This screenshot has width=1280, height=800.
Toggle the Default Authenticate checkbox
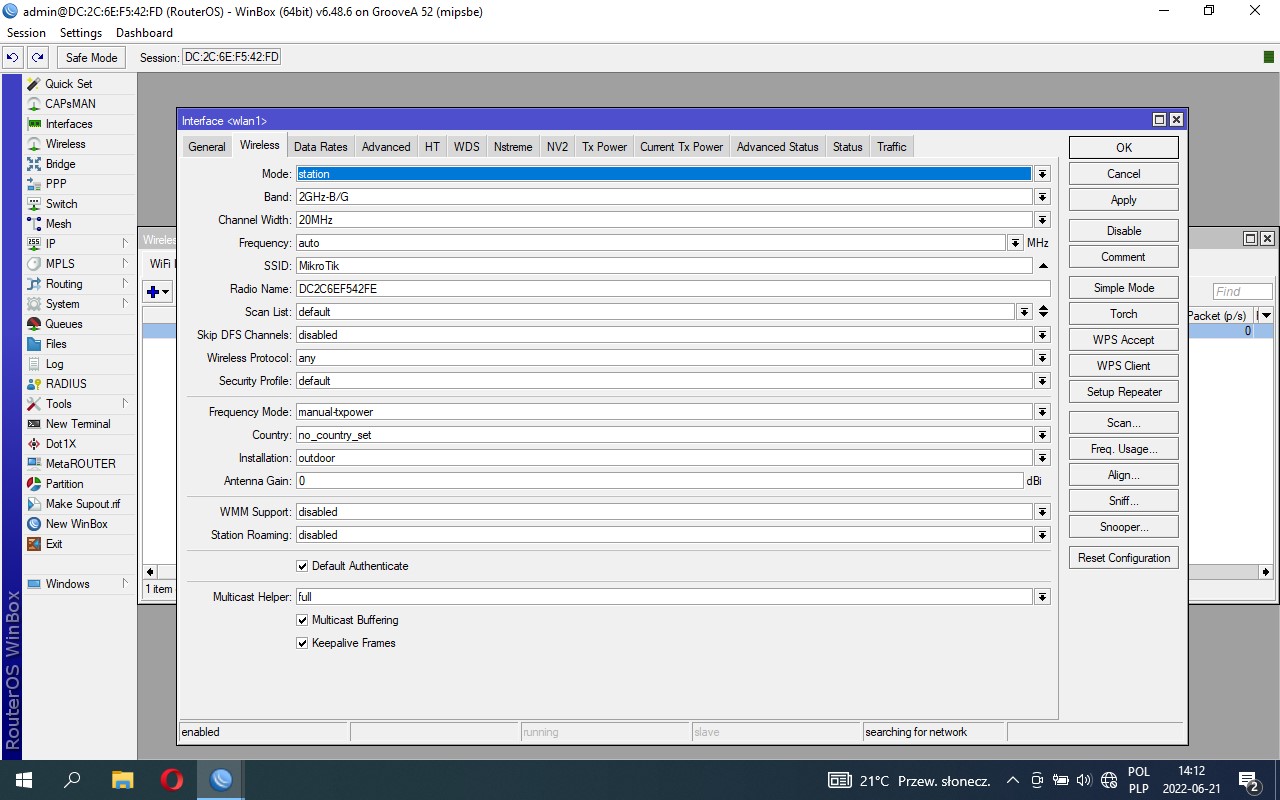302,566
